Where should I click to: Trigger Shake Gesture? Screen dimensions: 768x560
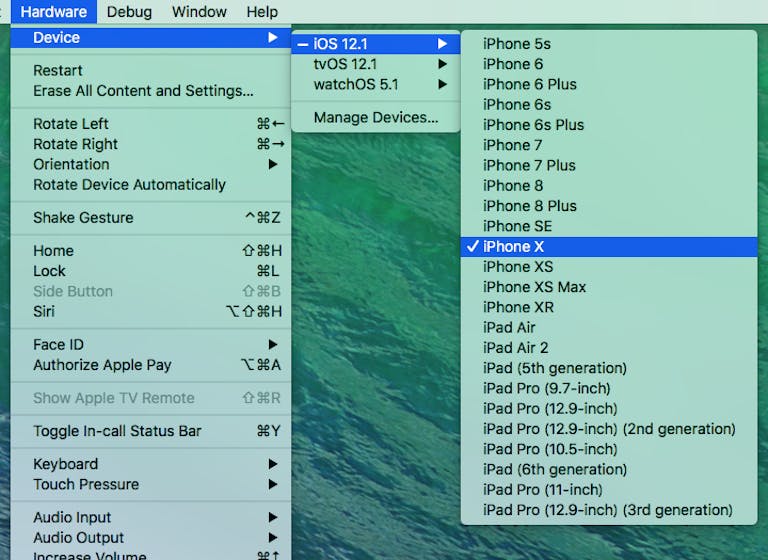coord(151,218)
